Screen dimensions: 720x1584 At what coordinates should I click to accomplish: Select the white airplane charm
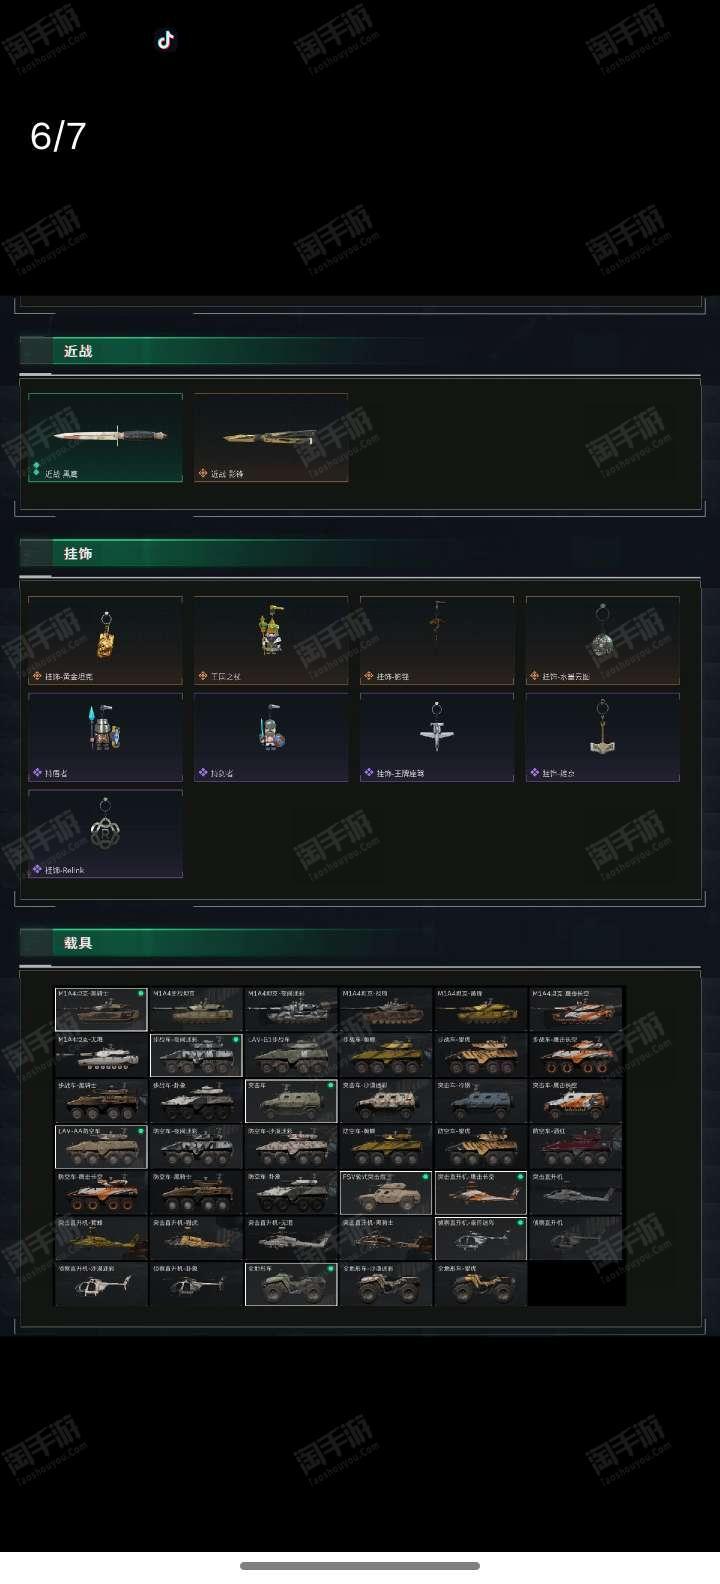click(437, 737)
